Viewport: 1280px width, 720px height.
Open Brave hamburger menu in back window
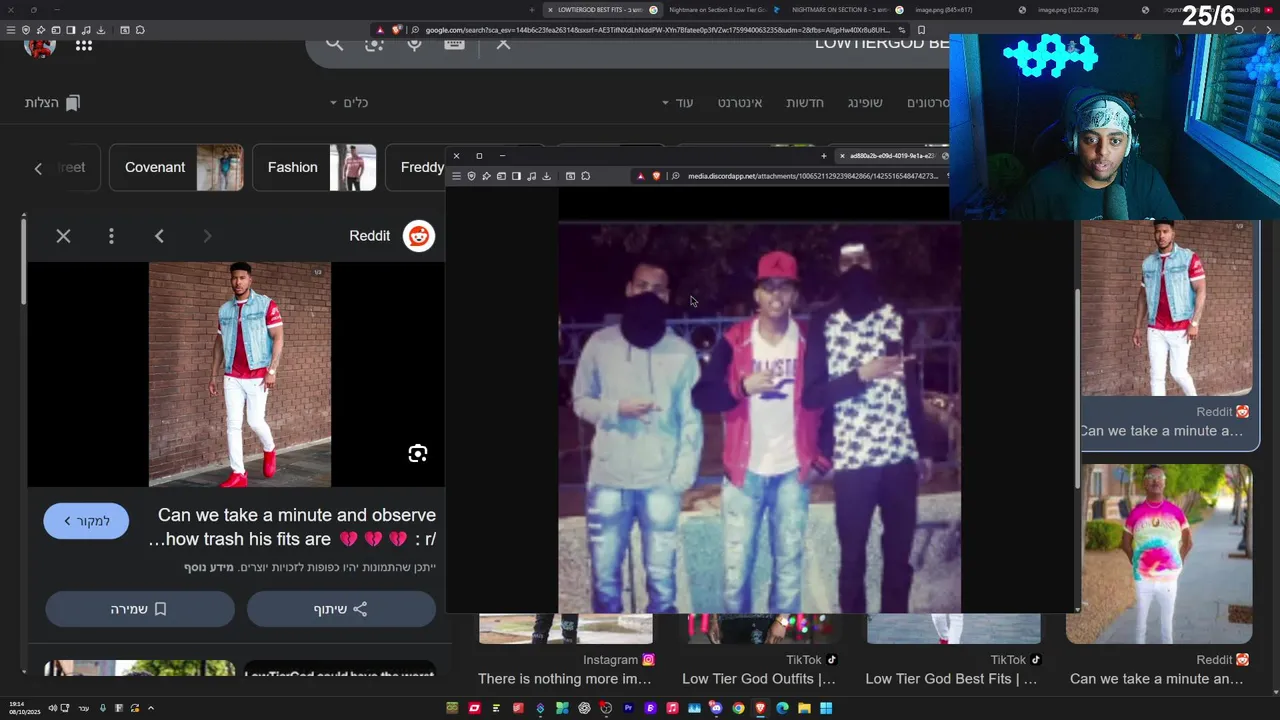pyautogui.click(x=11, y=30)
